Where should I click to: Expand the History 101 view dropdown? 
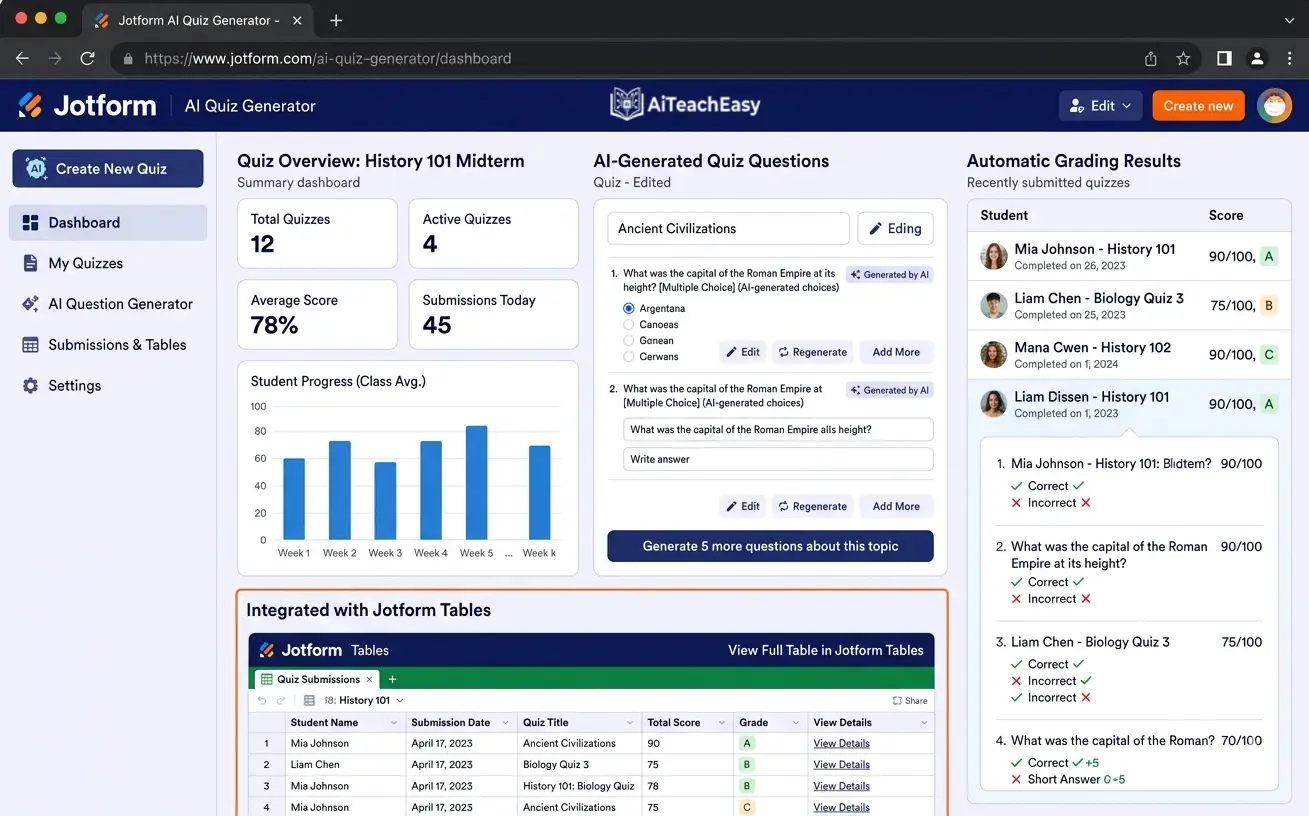(x=400, y=701)
